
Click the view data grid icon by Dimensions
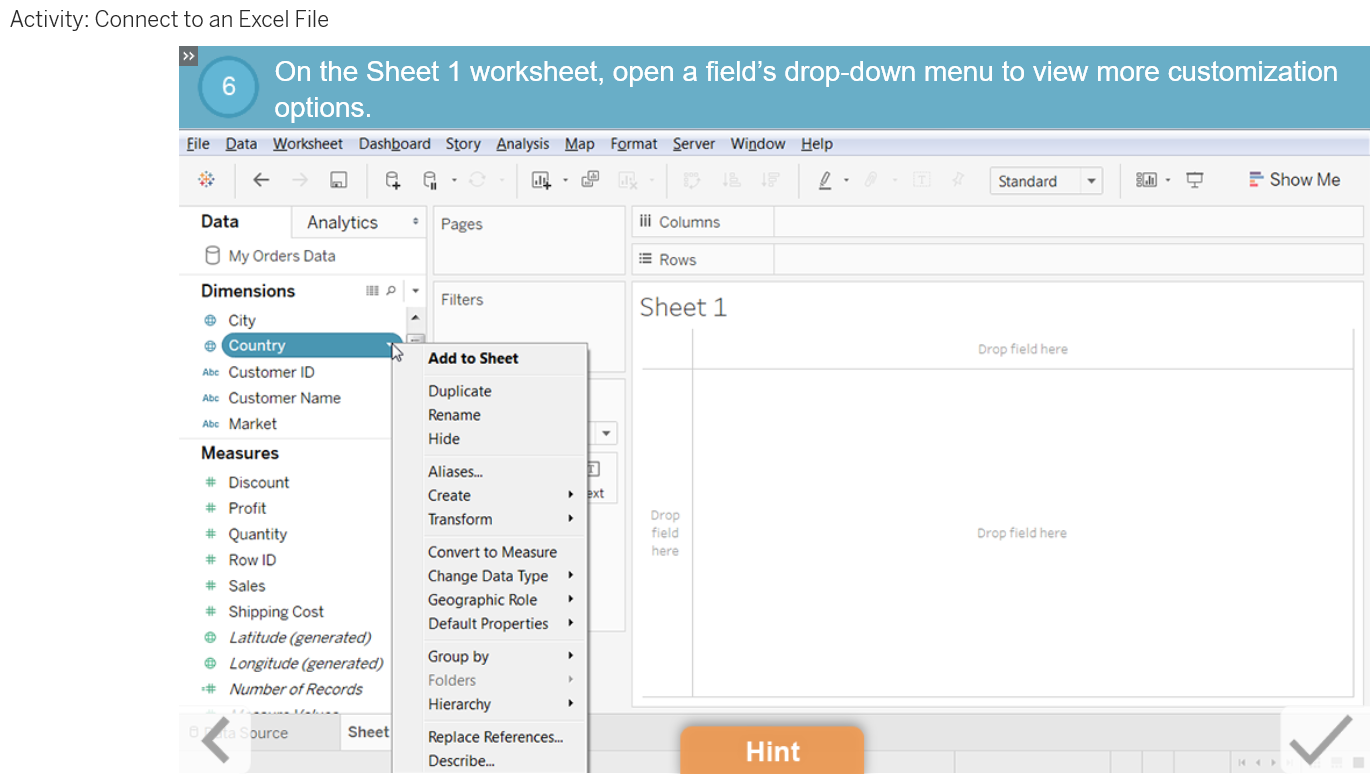372,291
